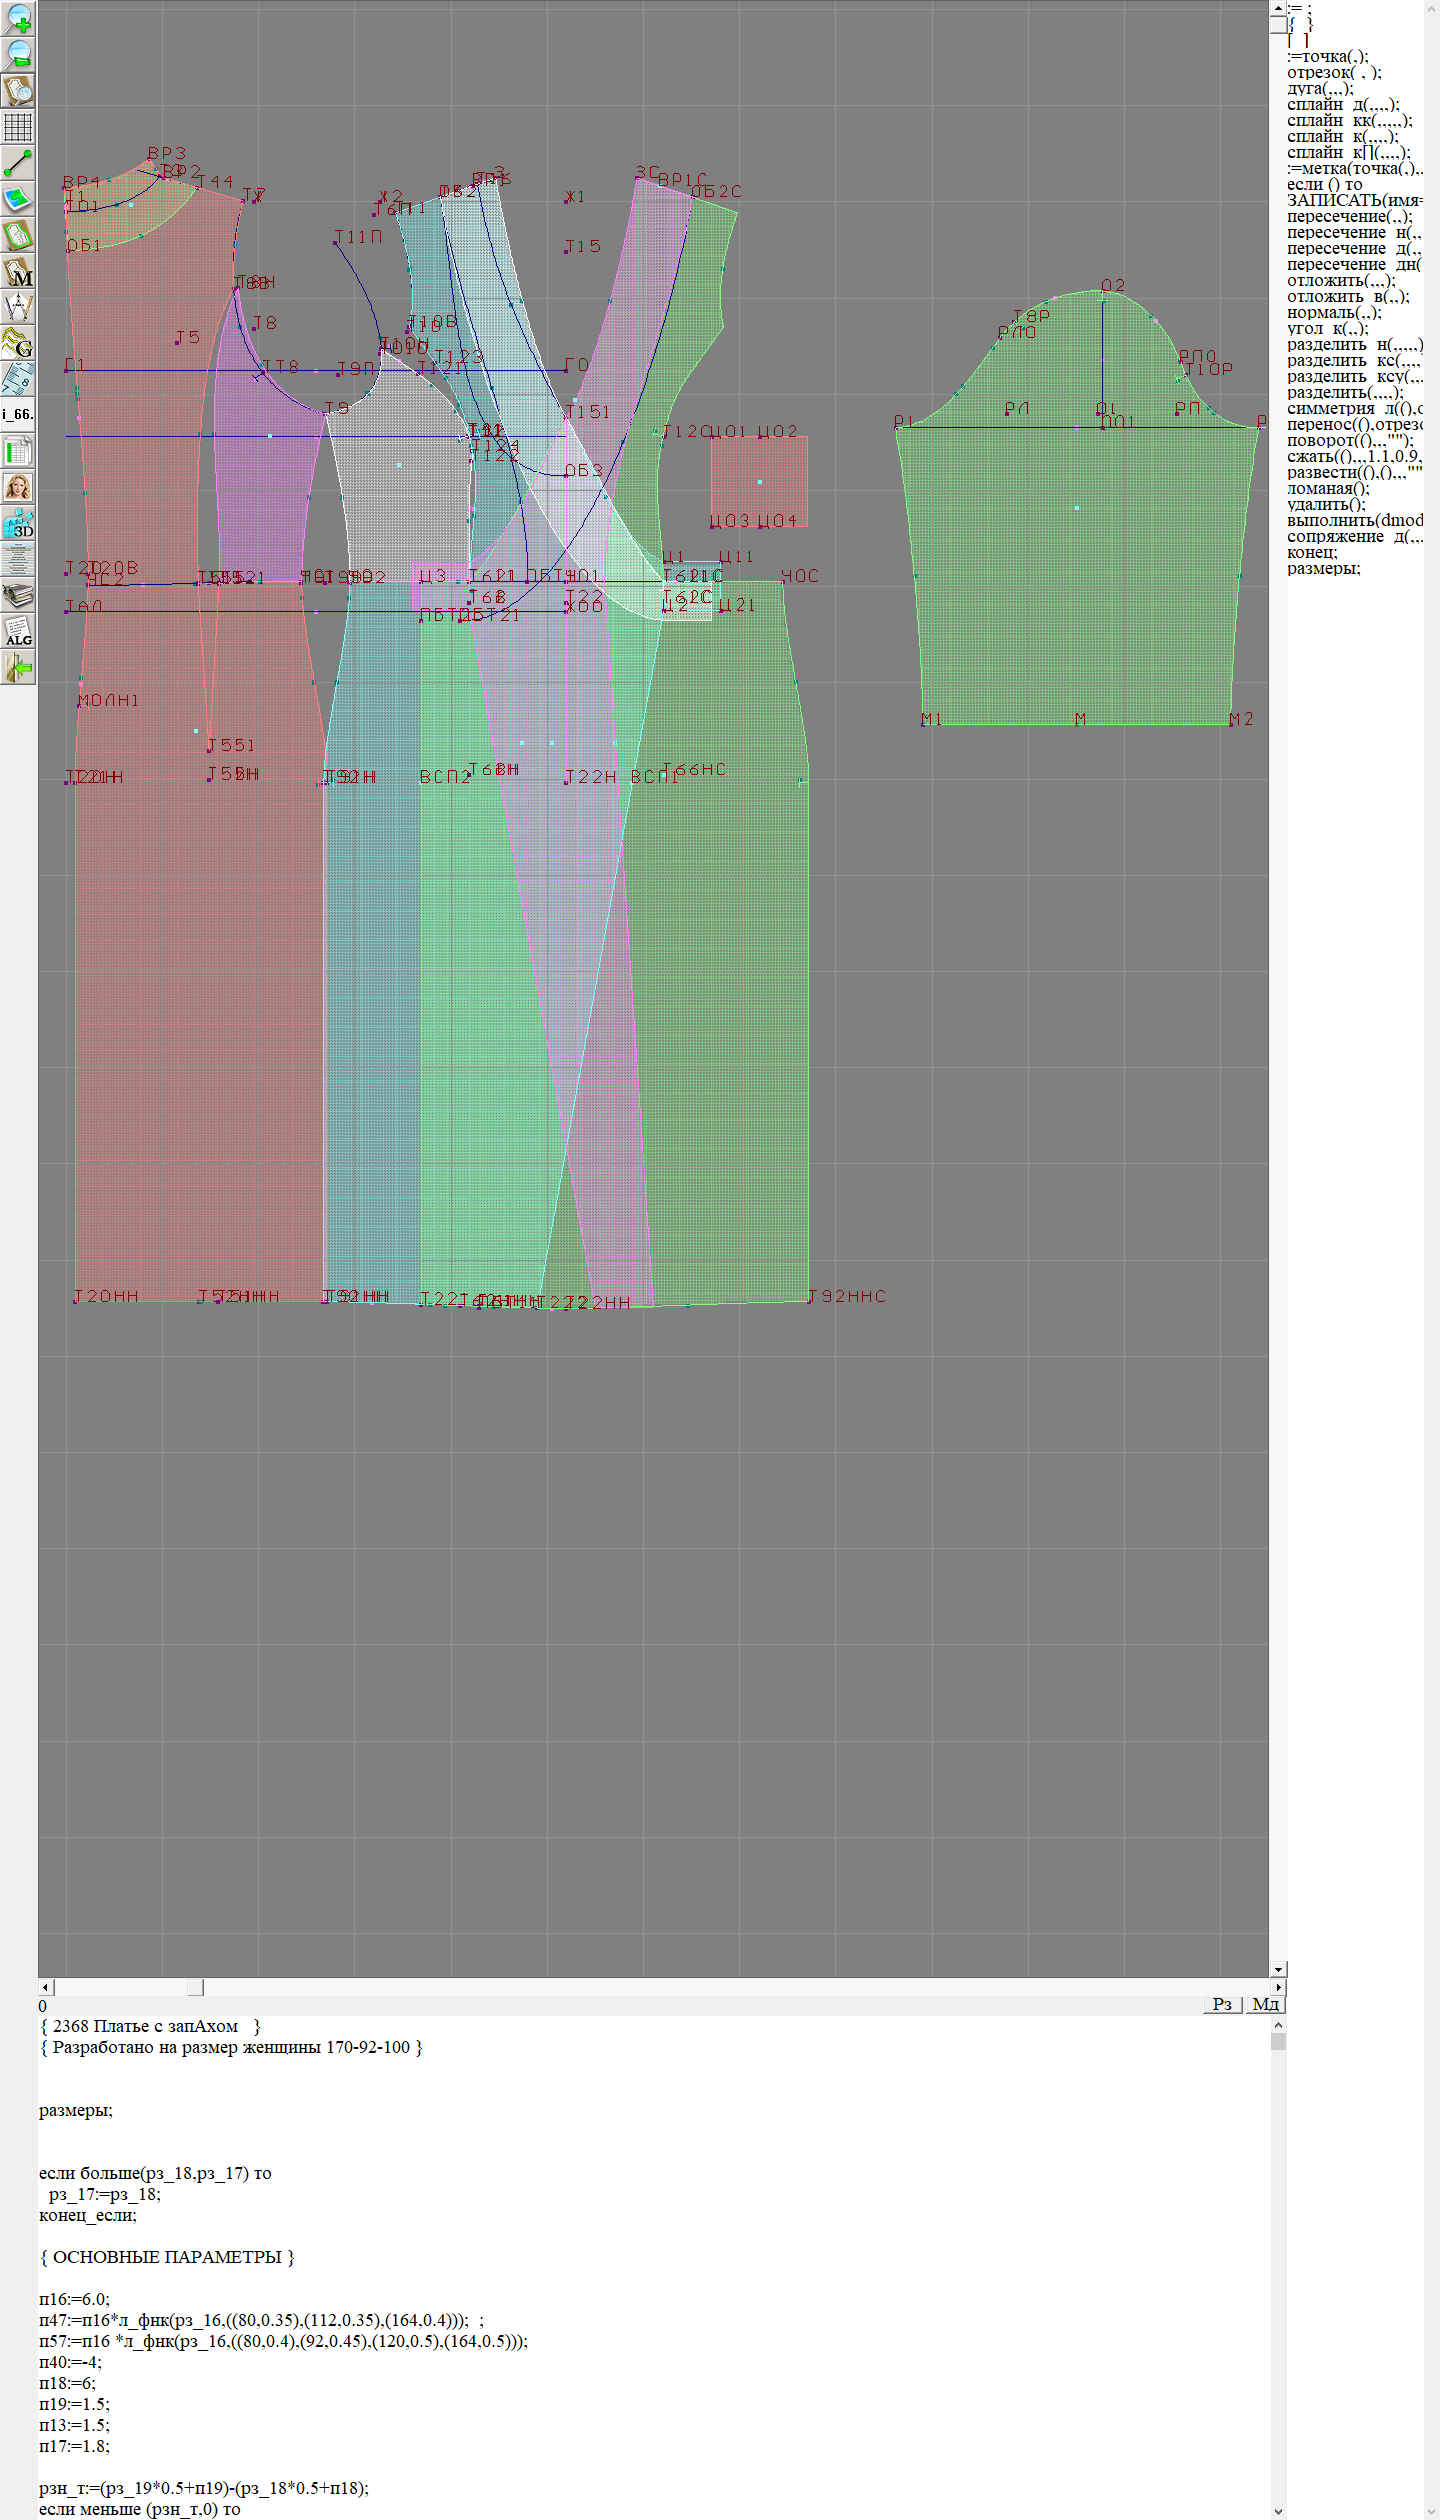The width and height of the screenshot is (1440, 2520).
Task: Click the zoom in magnifier icon
Action: pyautogui.click(x=18, y=18)
